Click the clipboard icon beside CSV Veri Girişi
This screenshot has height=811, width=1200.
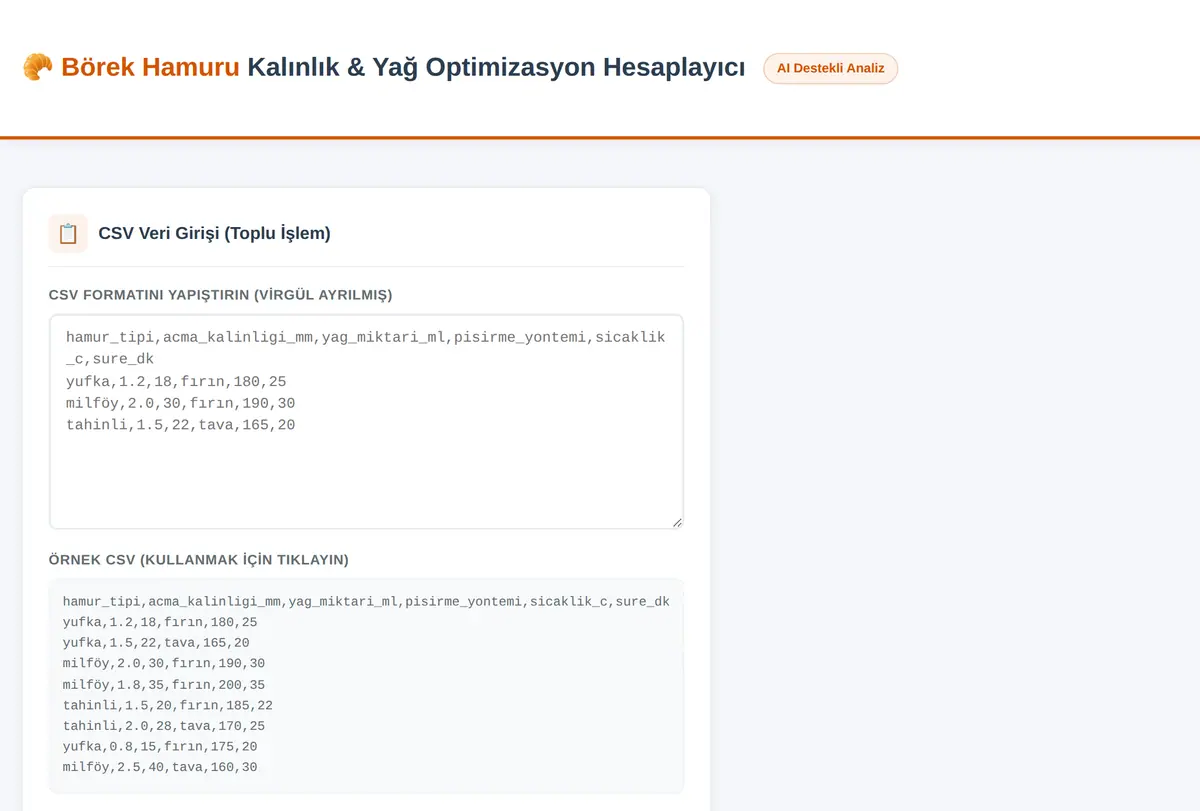point(68,233)
